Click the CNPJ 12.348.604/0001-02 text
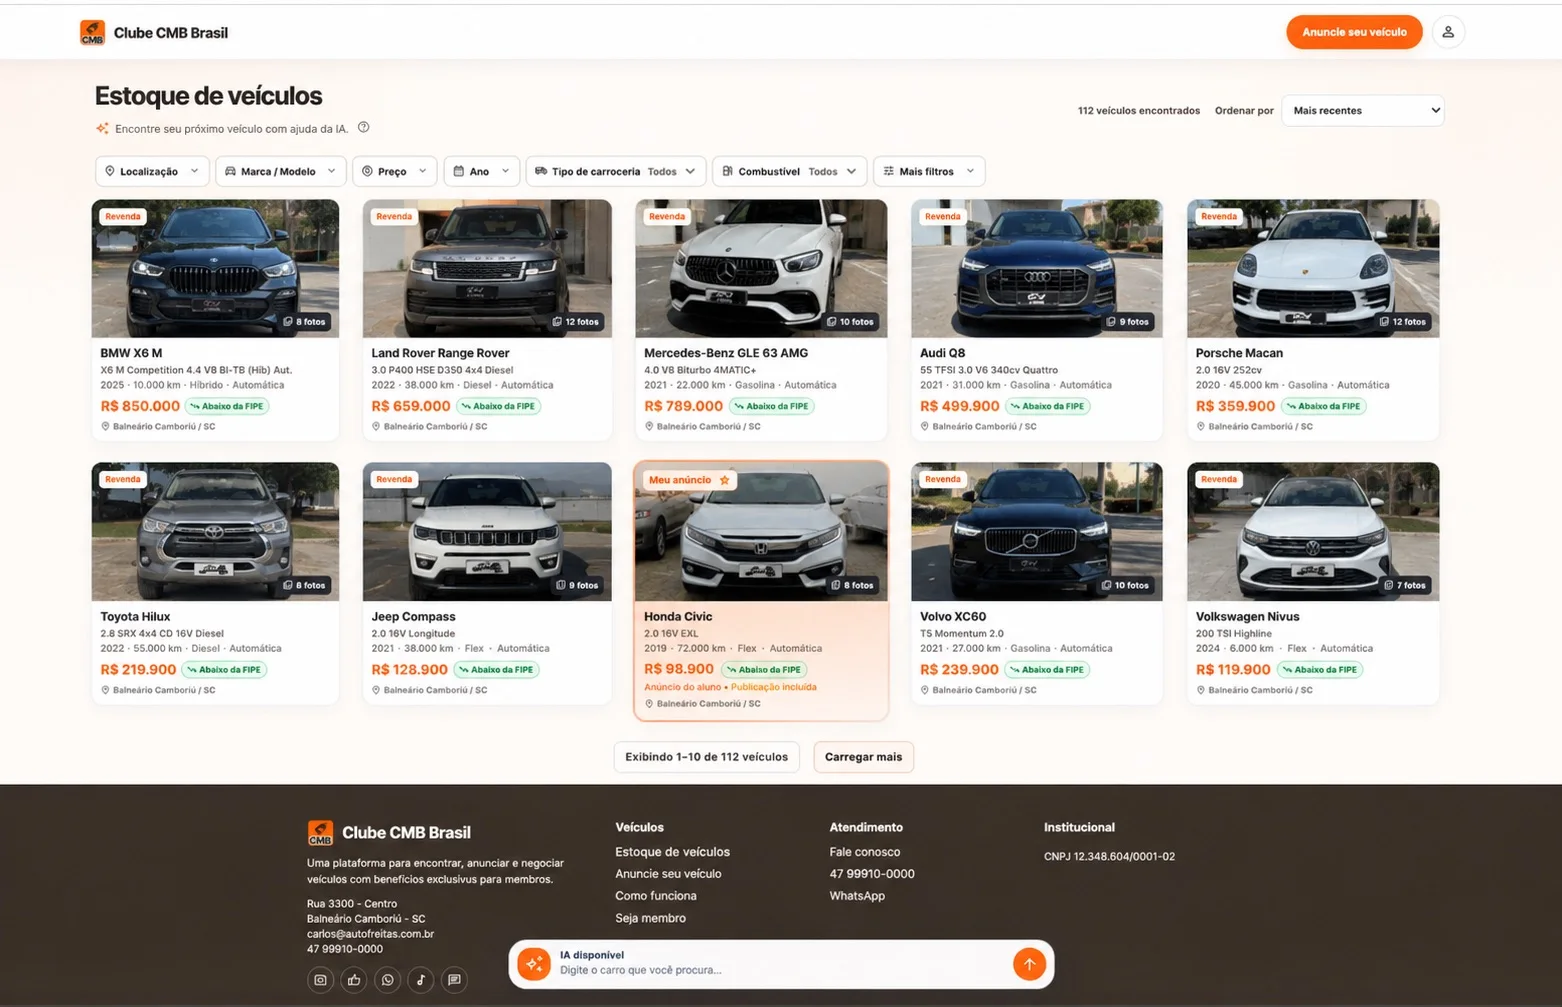The image size is (1562, 1007). click(x=1109, y=857)
